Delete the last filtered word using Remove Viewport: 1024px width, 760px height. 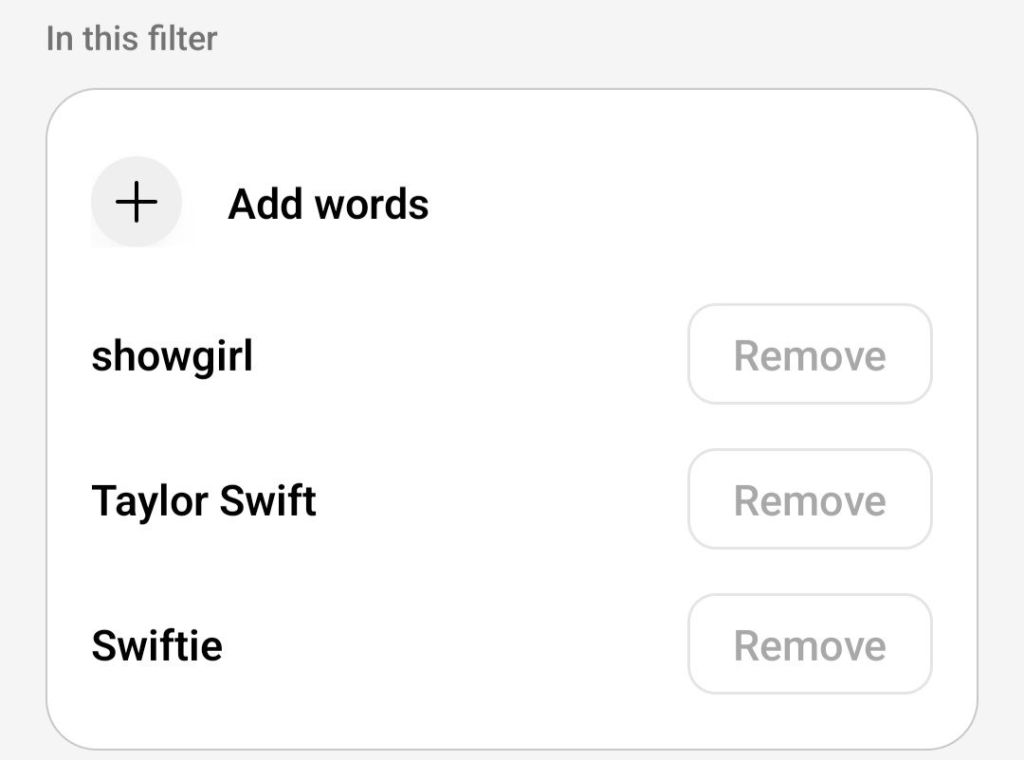(x=809, y=645)
